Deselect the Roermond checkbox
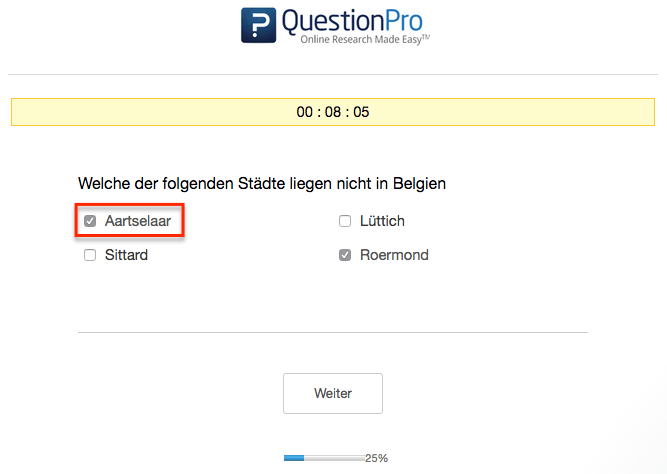Viewport: 667px width, 474px height. coord(345,255)
